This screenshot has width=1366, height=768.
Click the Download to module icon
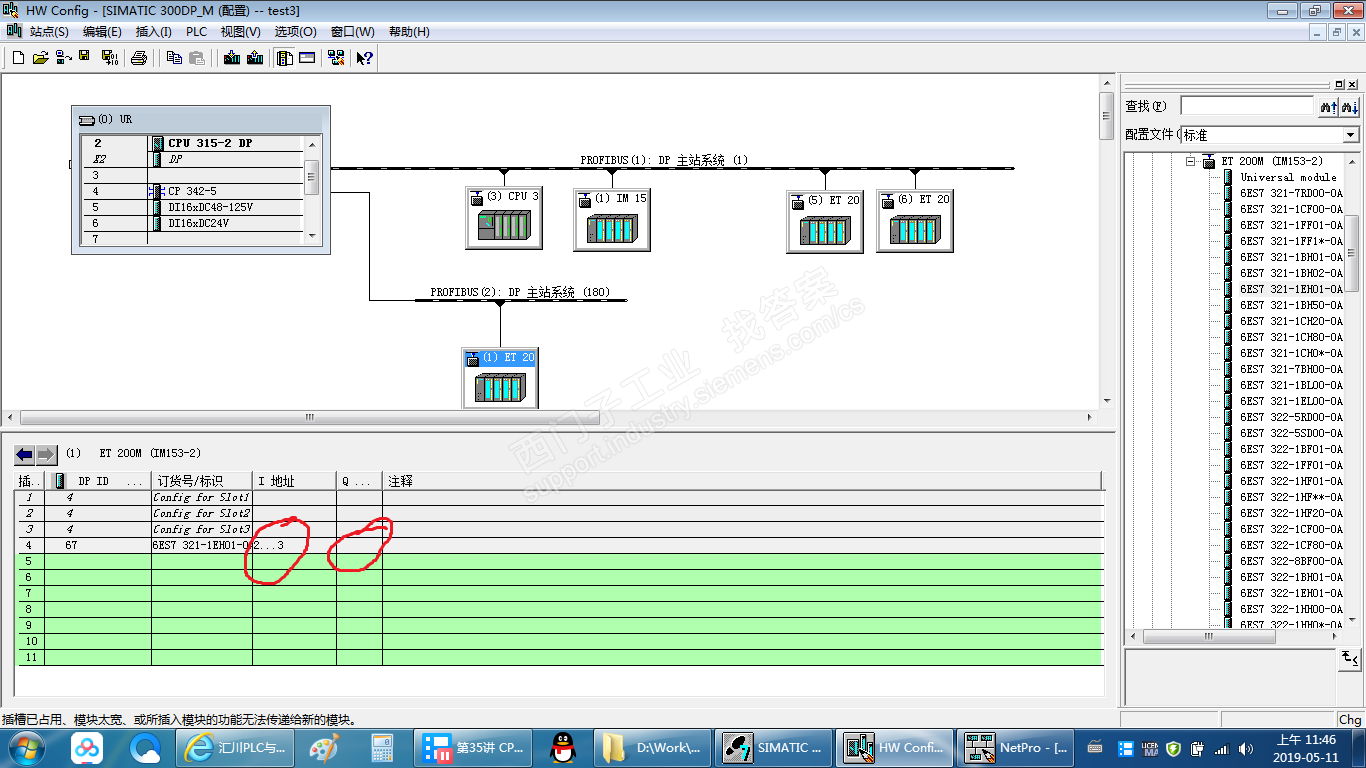232,58
